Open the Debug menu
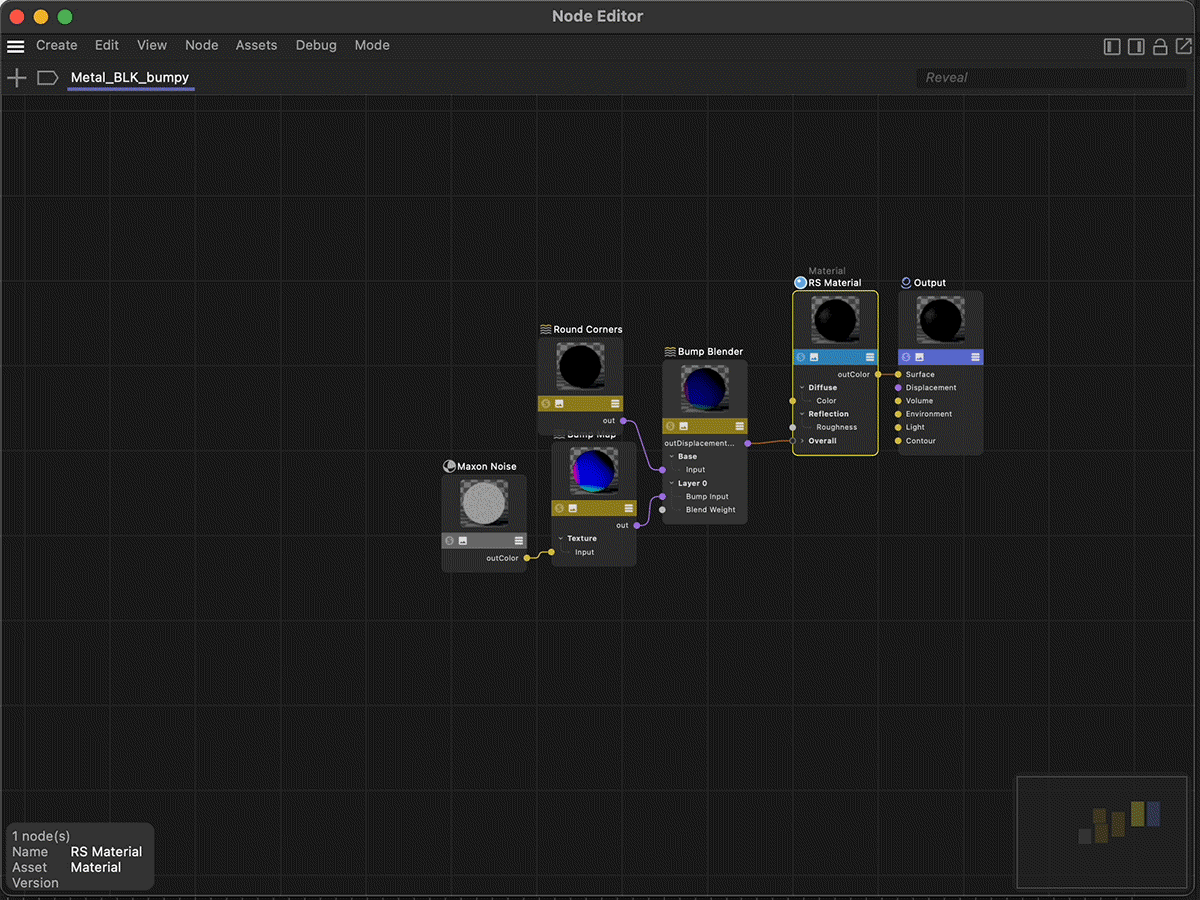The image size is (1200, 900). [x=316, y=46]
